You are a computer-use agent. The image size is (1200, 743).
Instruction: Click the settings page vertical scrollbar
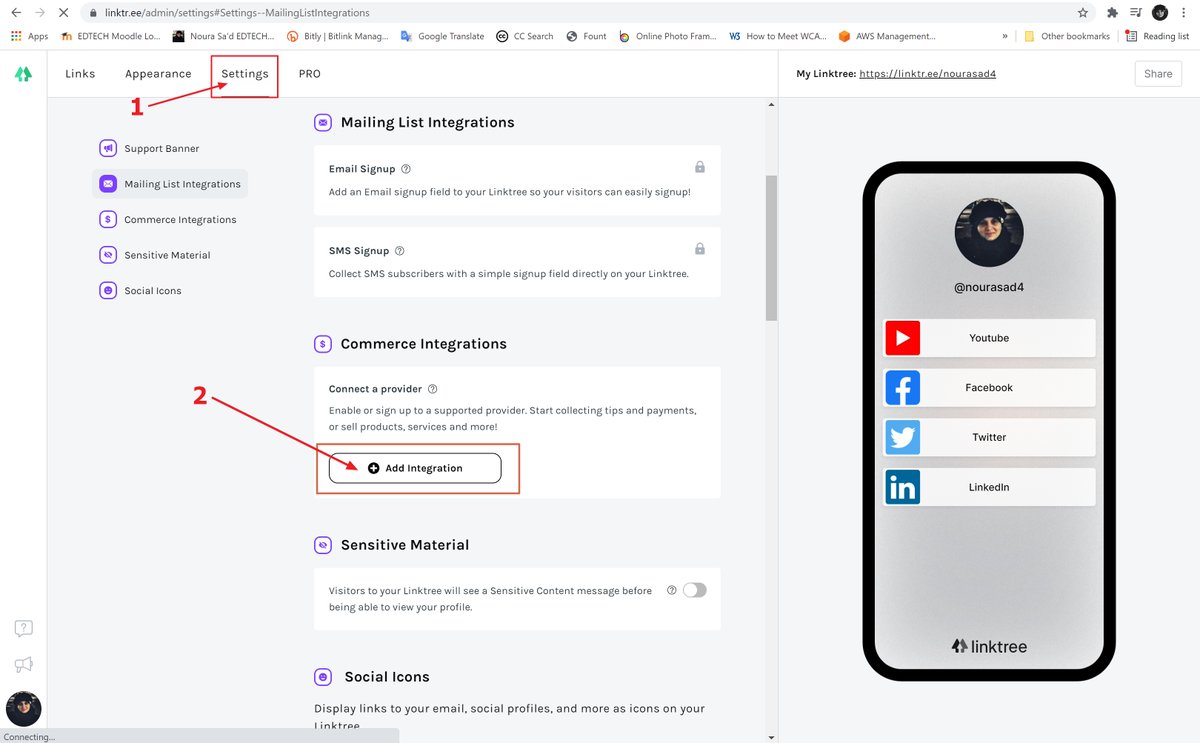click(x=771, y=248)
